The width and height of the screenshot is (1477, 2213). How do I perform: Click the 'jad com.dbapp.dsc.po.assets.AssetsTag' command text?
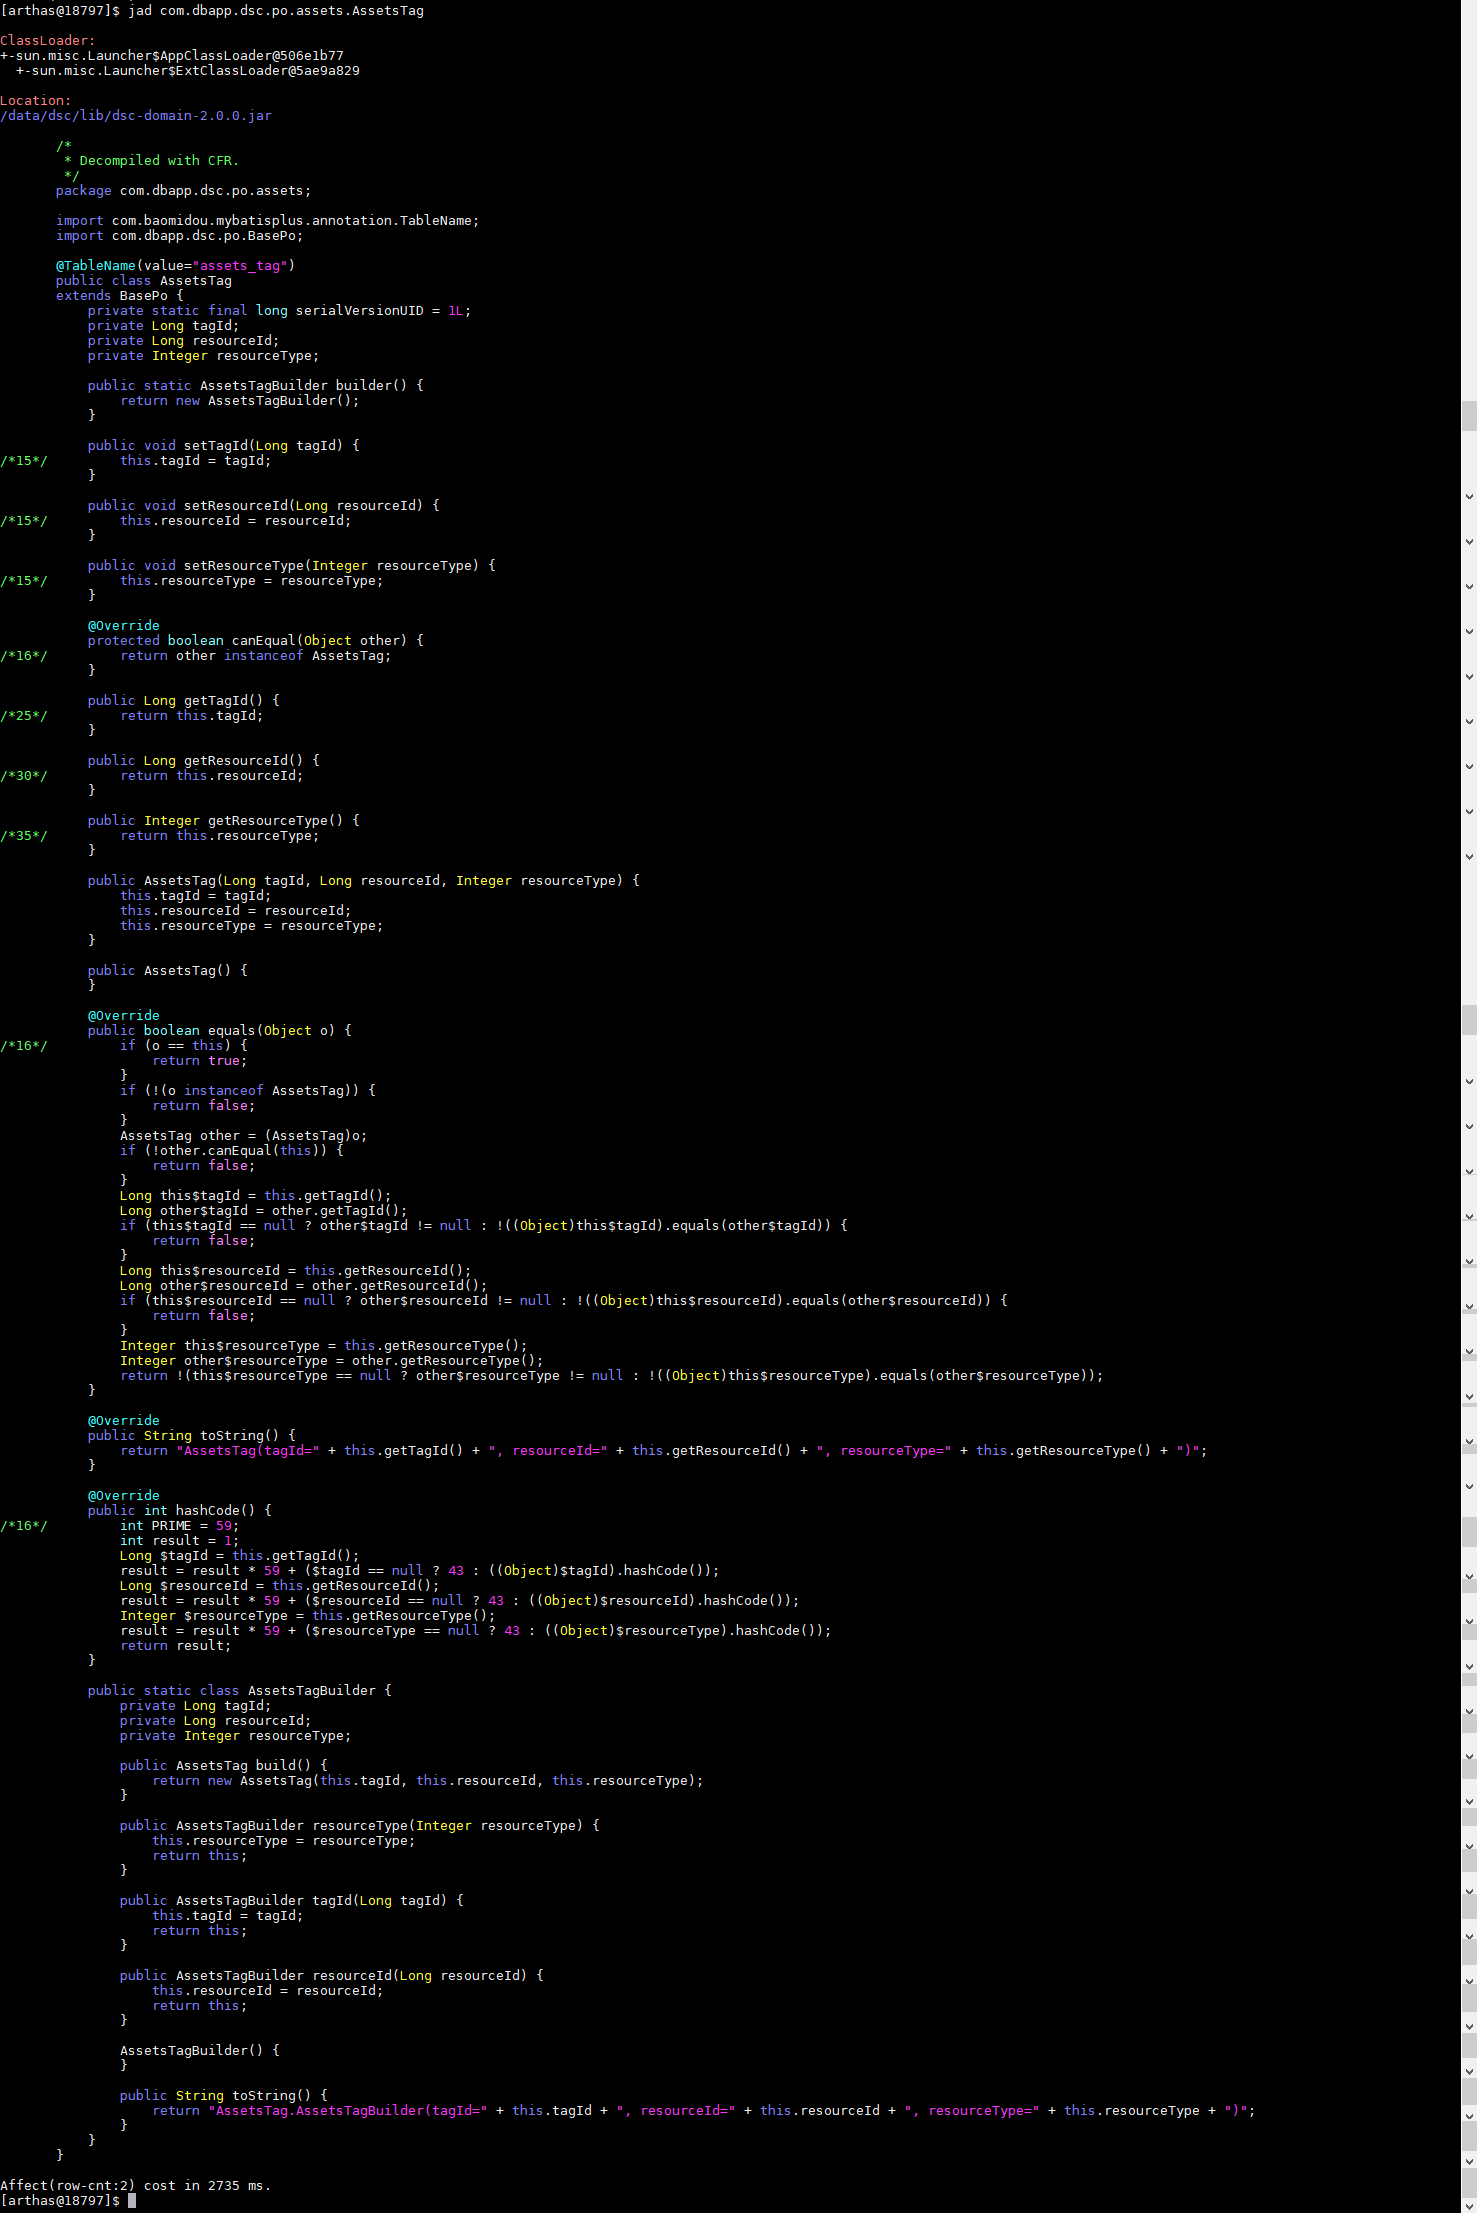point(276,11)
